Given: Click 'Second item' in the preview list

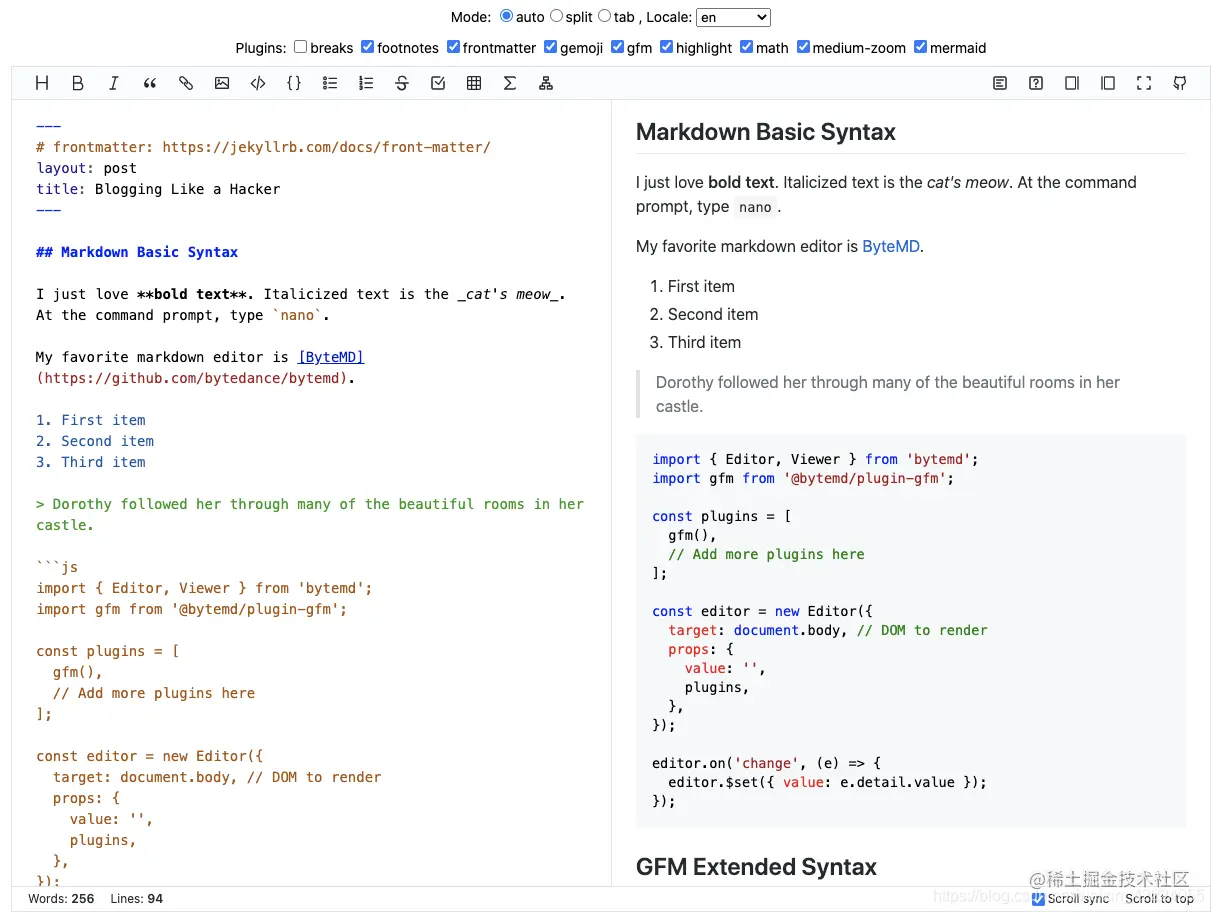Looking at the screenshot, I should [713, 314].
